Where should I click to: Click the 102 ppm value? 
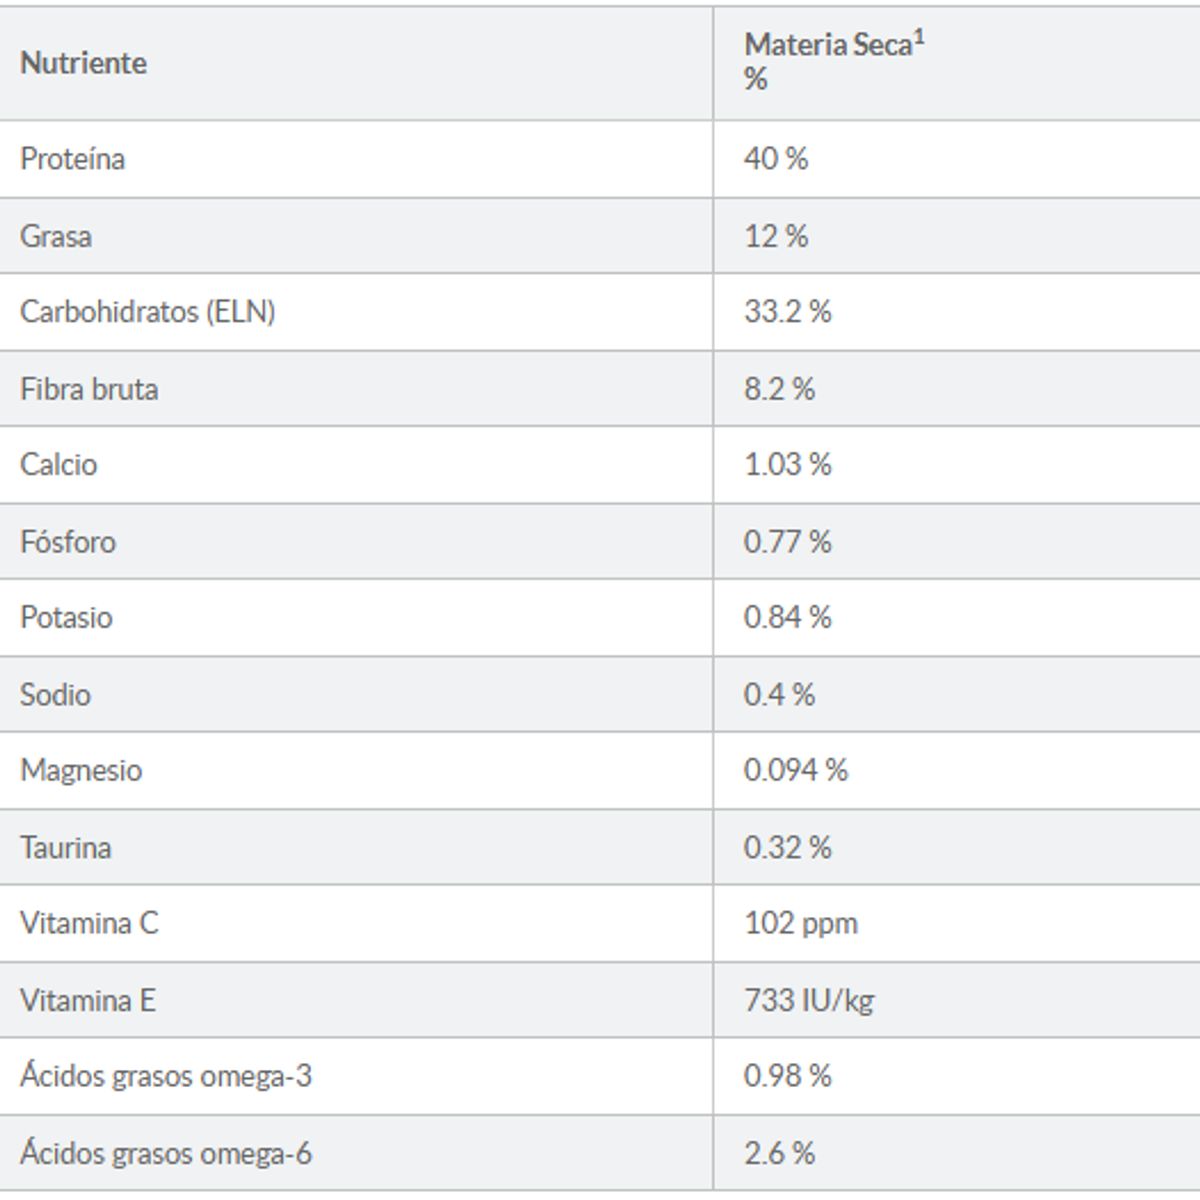point(800,923)
